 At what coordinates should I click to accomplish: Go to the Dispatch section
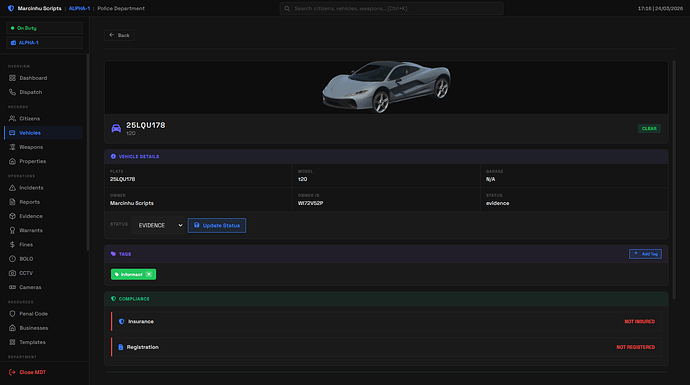tap(44, 92)
